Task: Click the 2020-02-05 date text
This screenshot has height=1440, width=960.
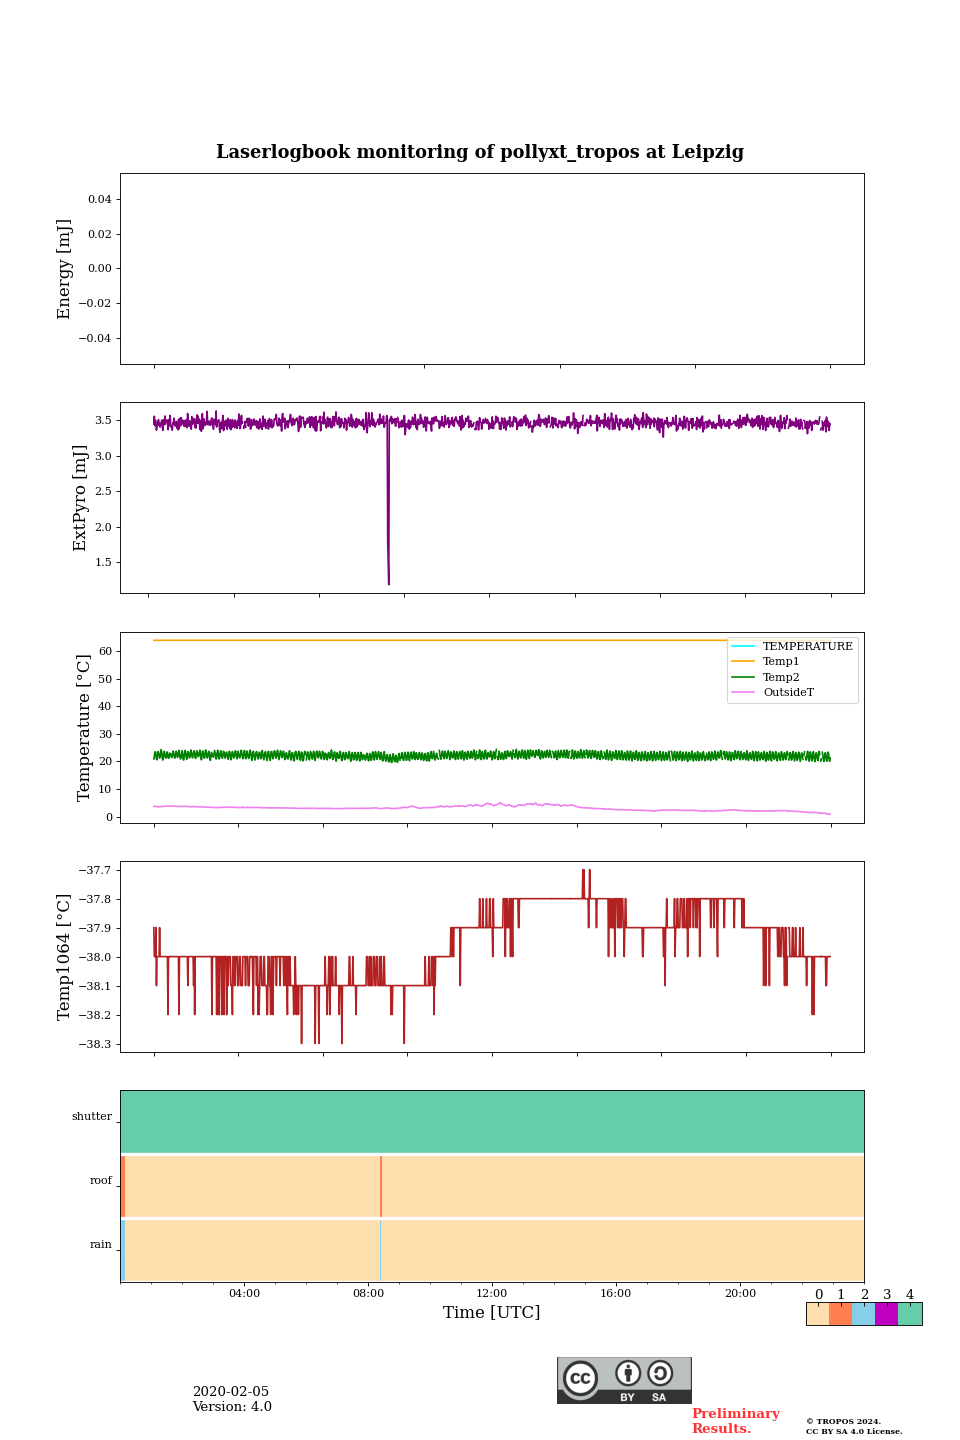Action: coord(230,1392)
